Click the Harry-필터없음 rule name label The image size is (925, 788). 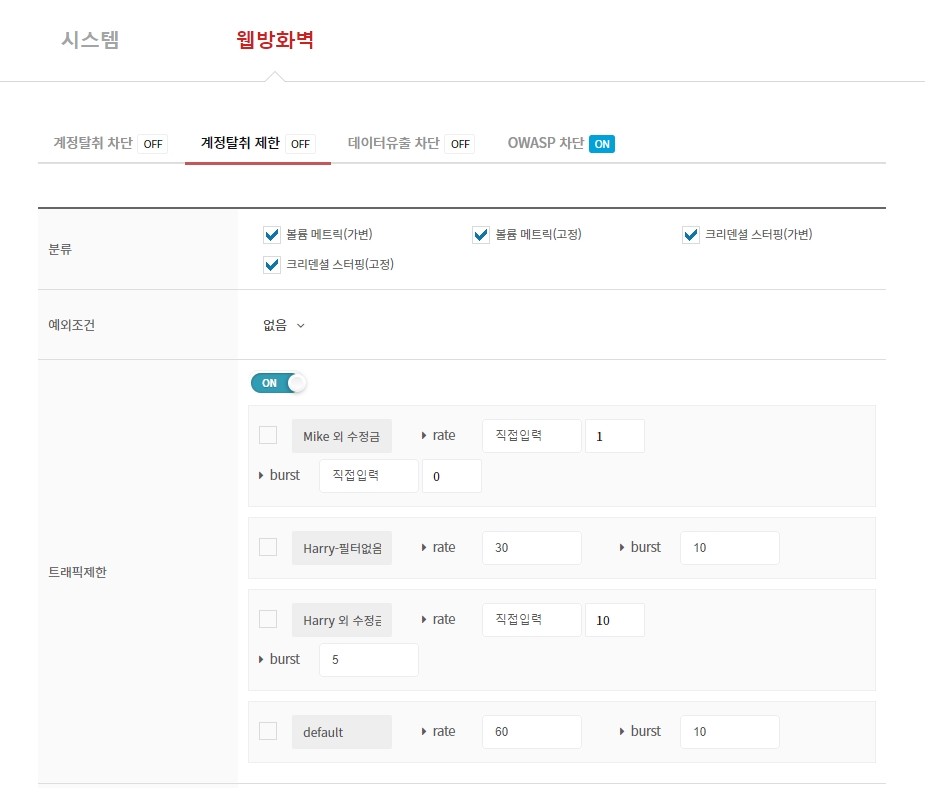click(x=342, y=548)
